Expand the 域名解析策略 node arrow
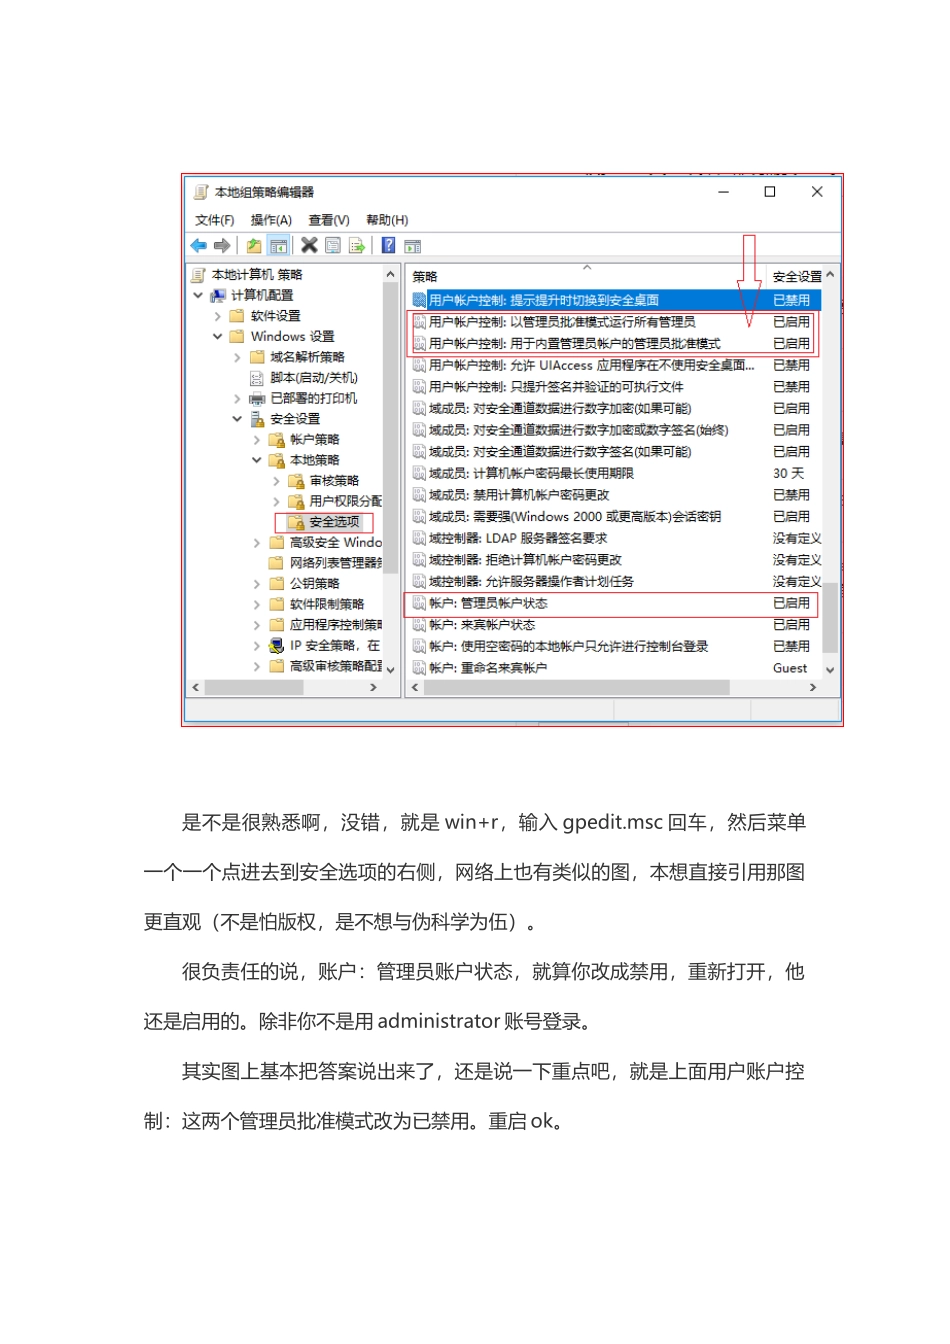The image size is (950, 1344). [x=237, y=357]
